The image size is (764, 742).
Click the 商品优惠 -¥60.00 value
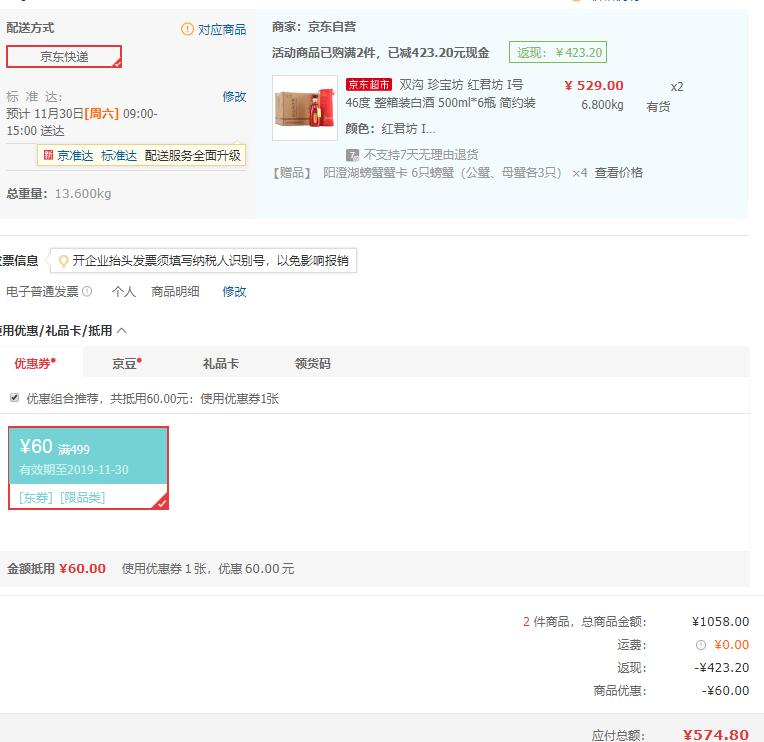pos(726,690)
